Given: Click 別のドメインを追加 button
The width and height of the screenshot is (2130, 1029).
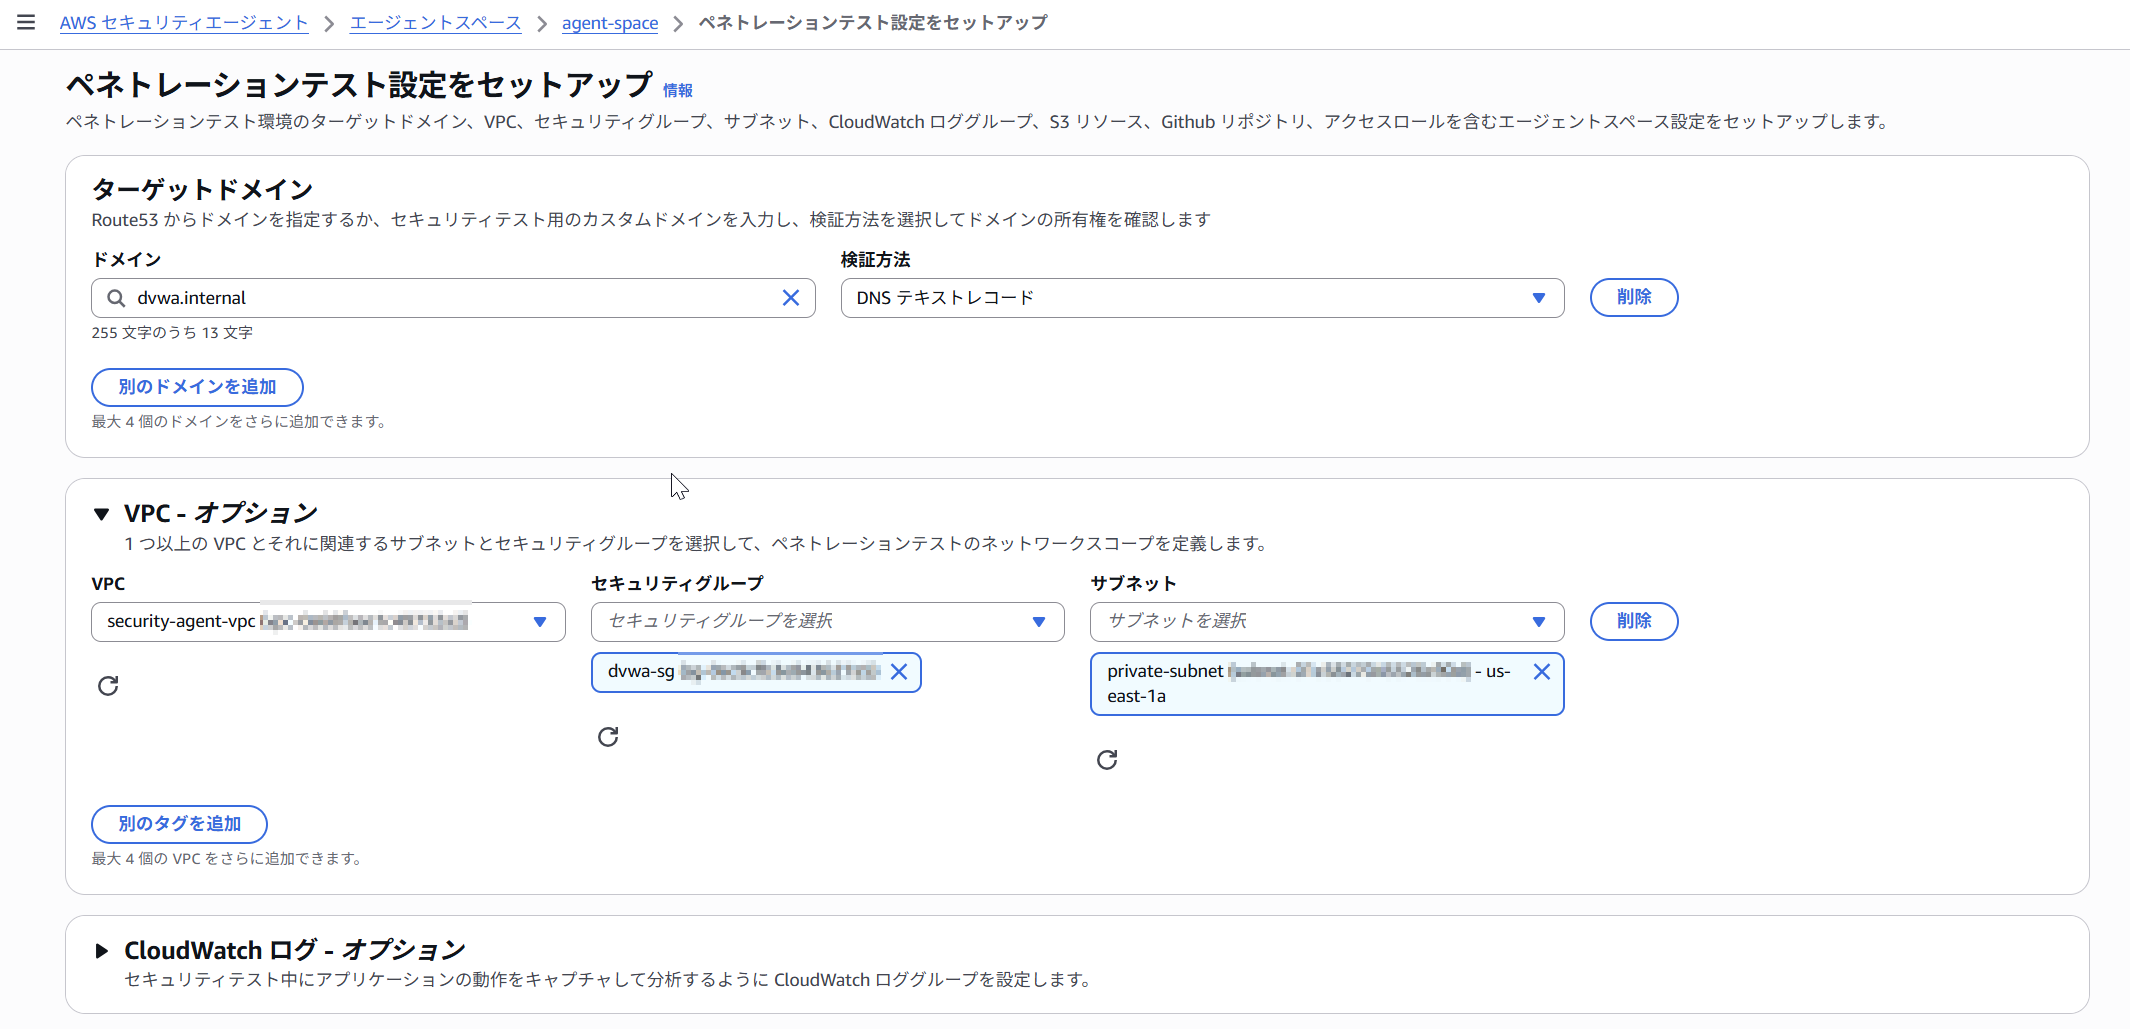Looking at the screenshot, I should tap(197, 387).
